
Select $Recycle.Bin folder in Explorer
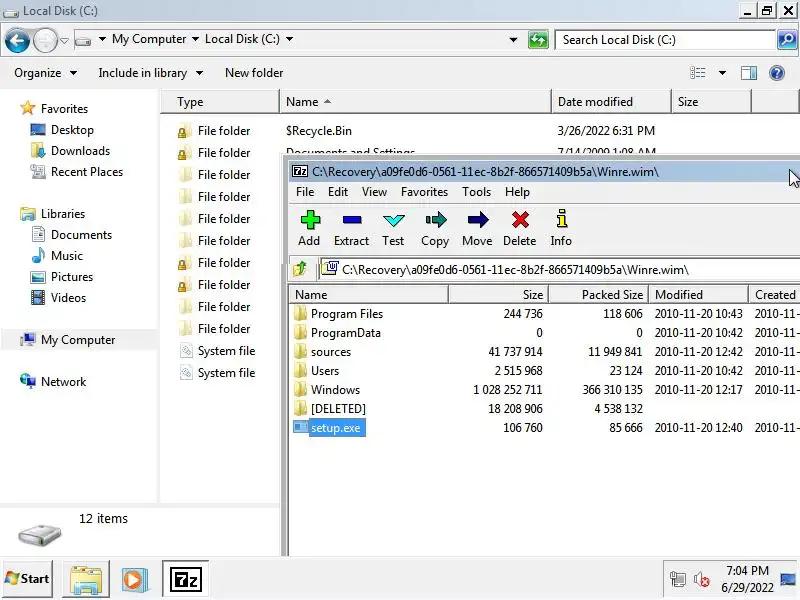click(318, 131)
